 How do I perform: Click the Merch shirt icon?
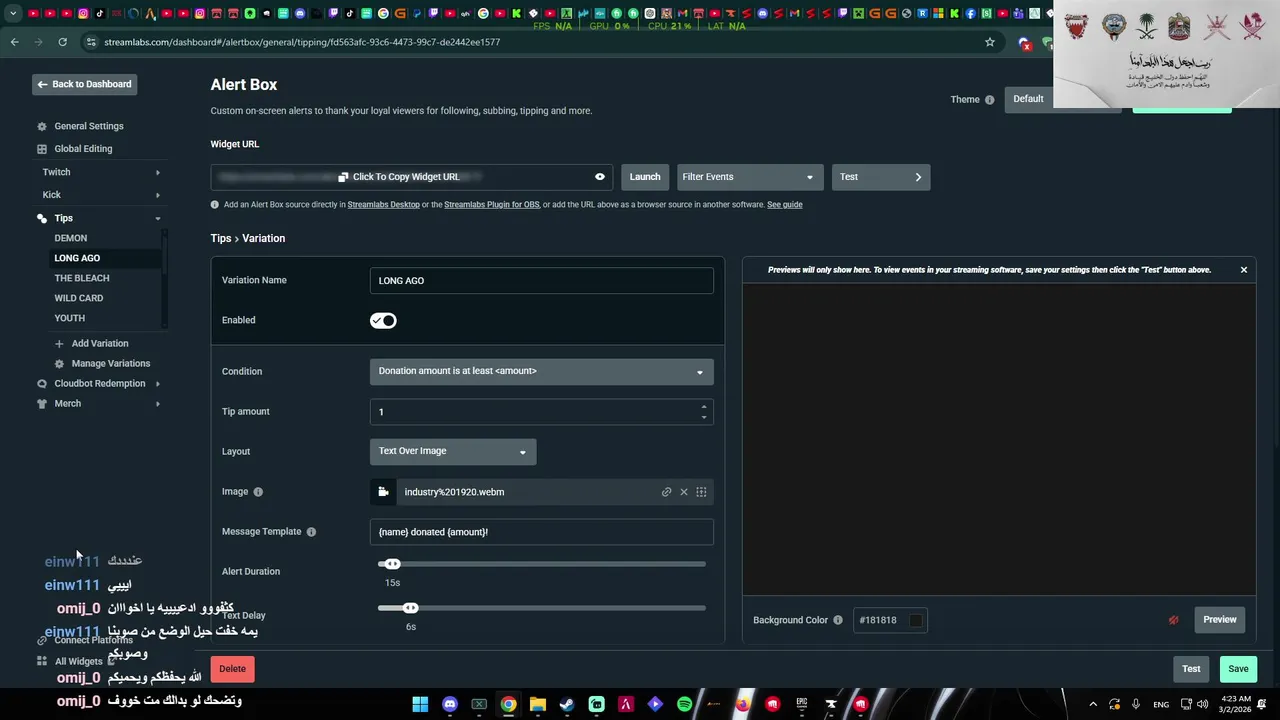coord(42,404)
